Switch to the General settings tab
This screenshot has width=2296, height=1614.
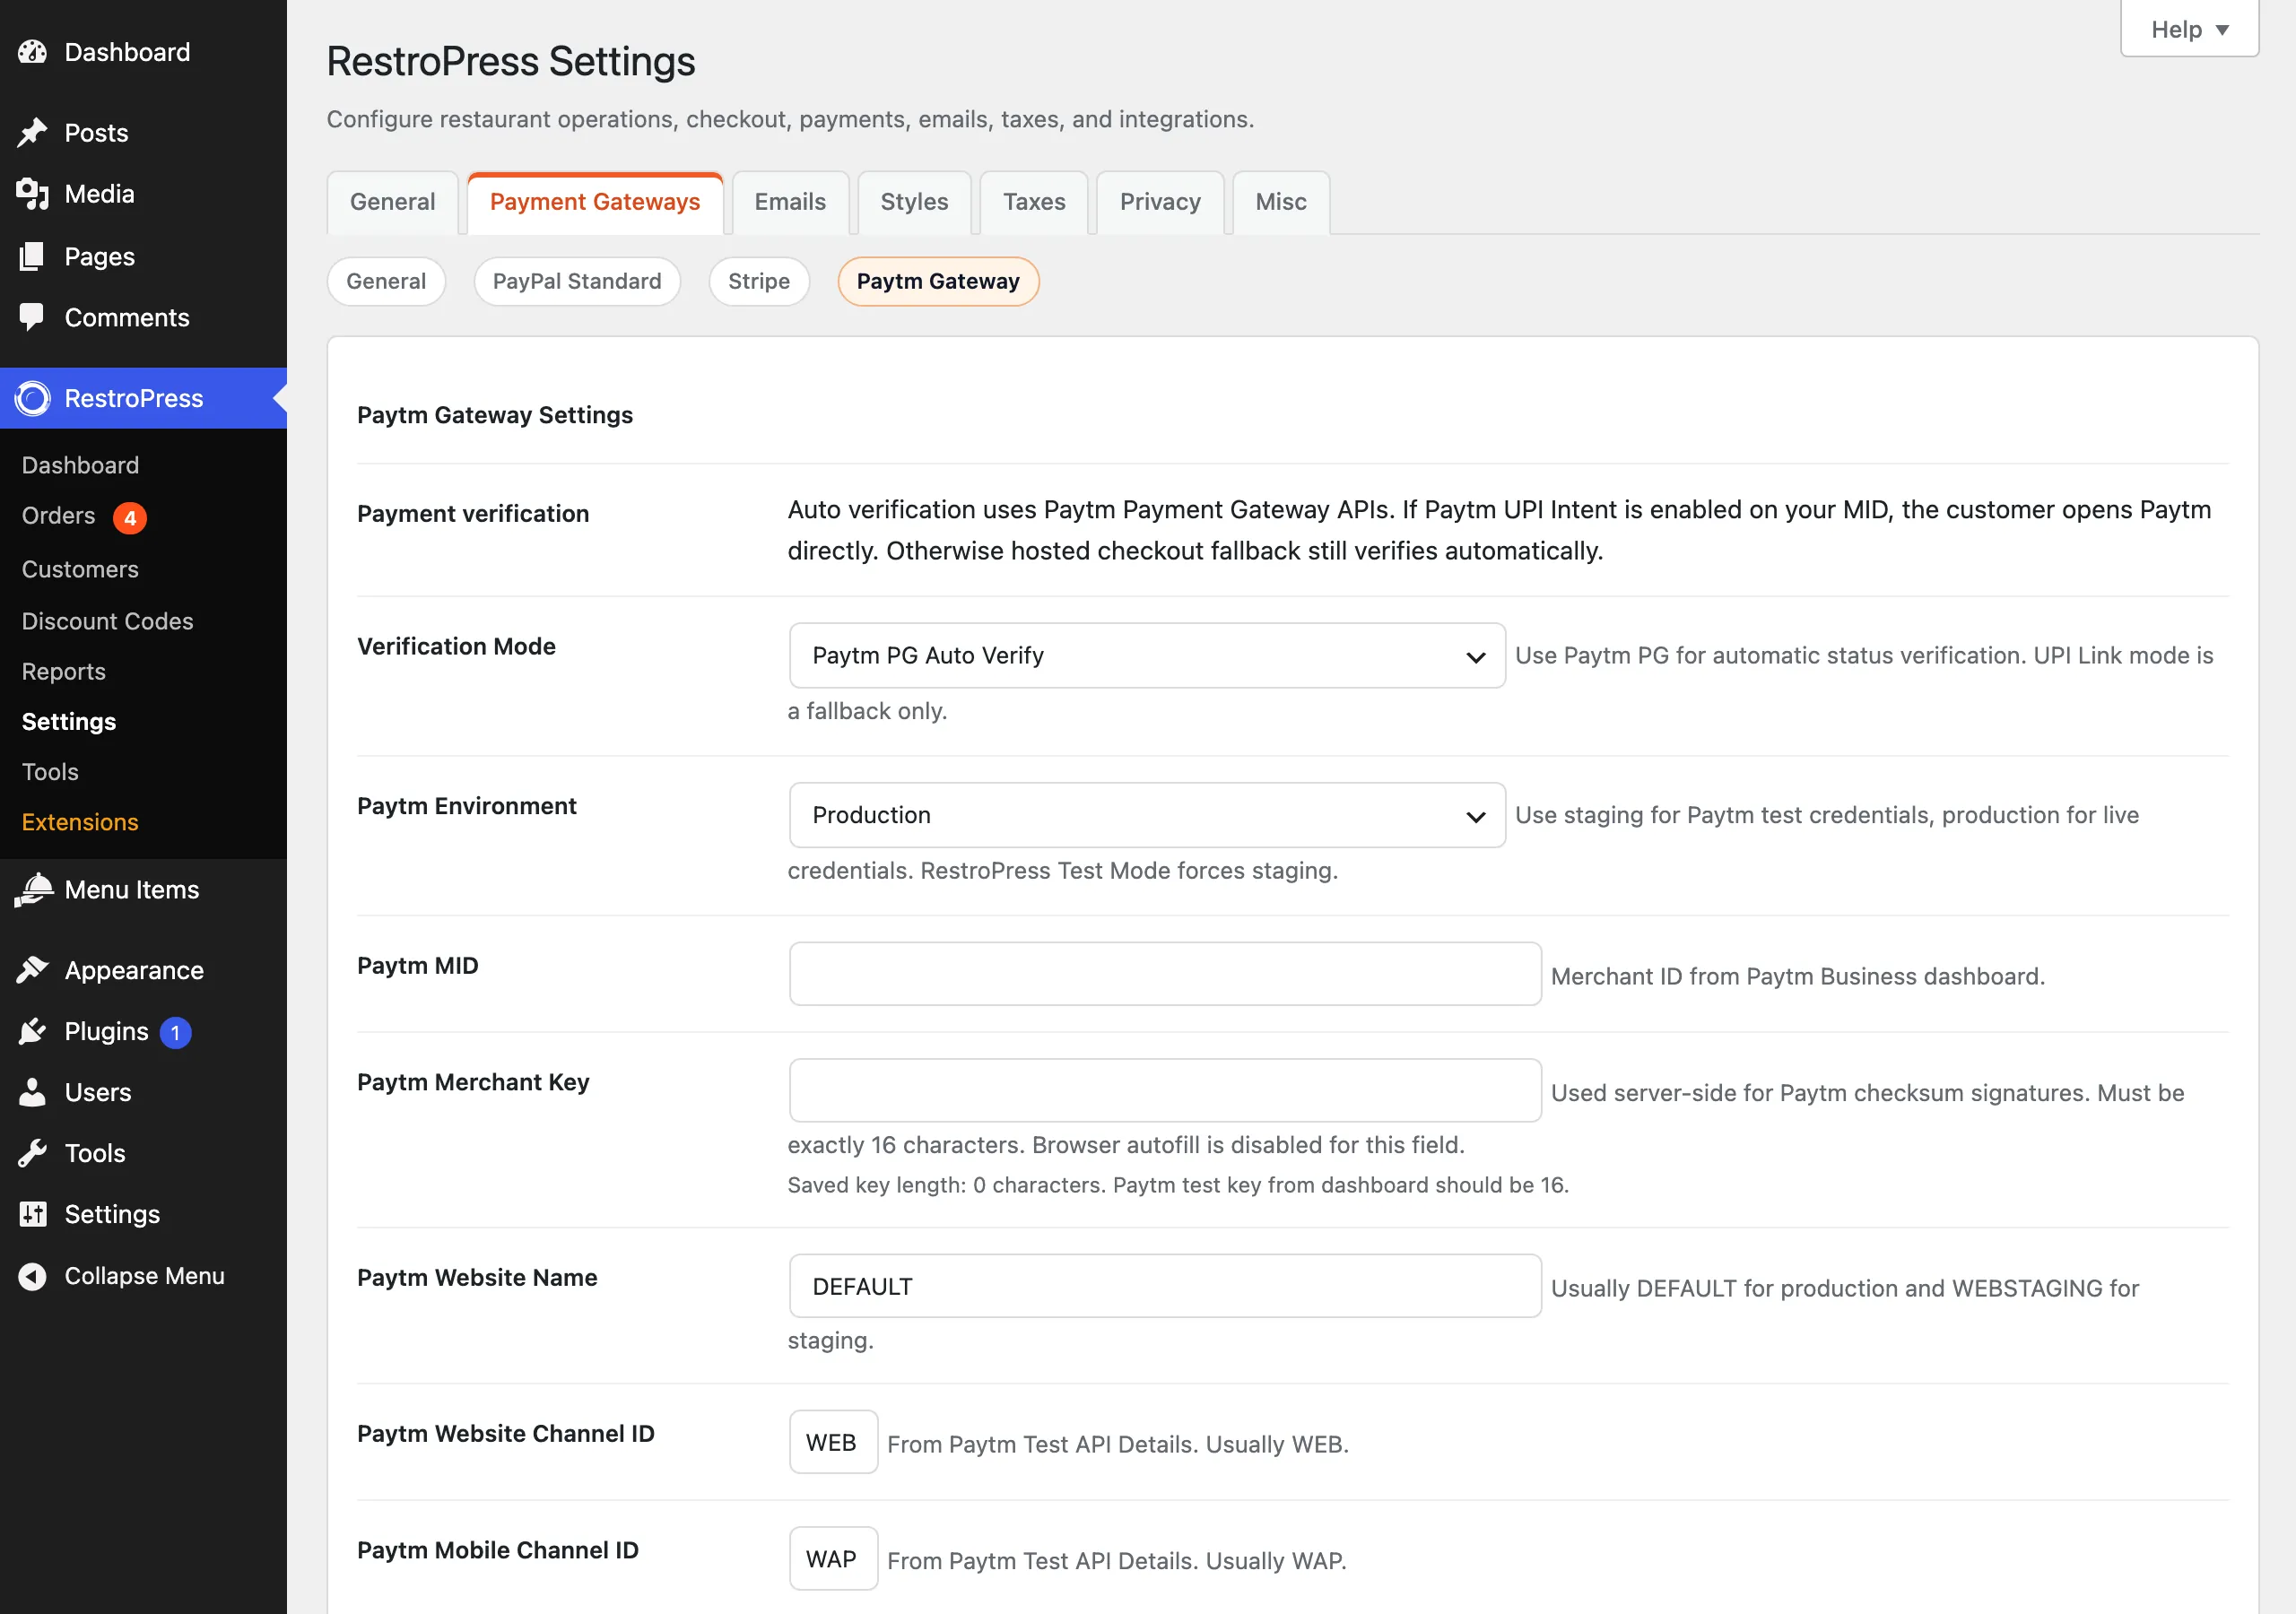pos(392,202)
